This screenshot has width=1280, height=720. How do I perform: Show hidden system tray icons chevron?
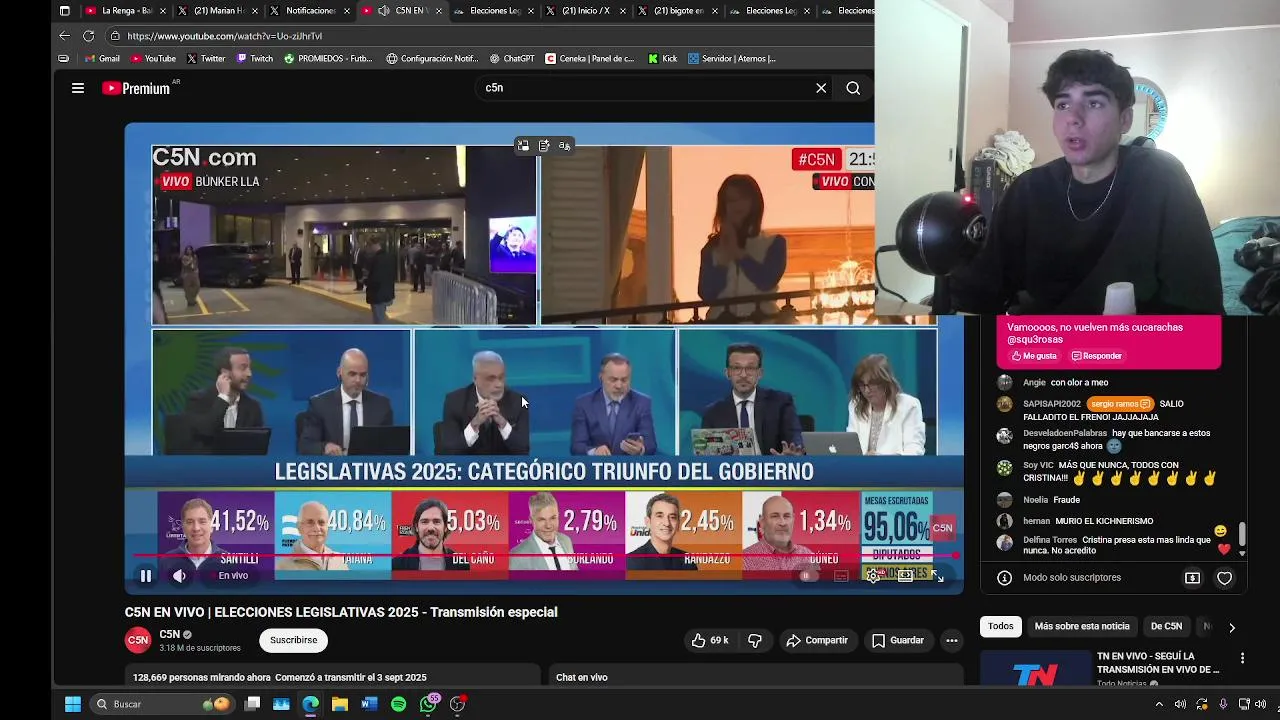1160,704
